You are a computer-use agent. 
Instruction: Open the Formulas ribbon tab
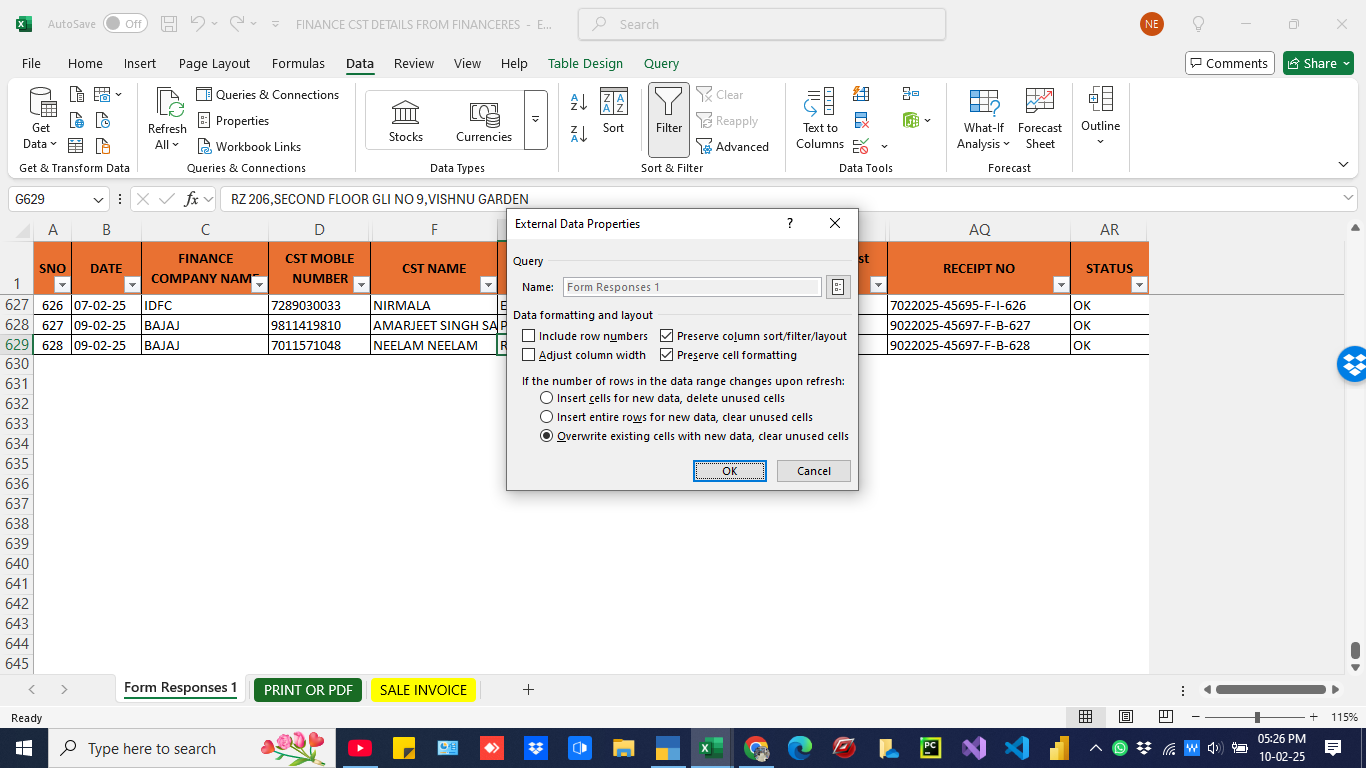click(298, 63)
